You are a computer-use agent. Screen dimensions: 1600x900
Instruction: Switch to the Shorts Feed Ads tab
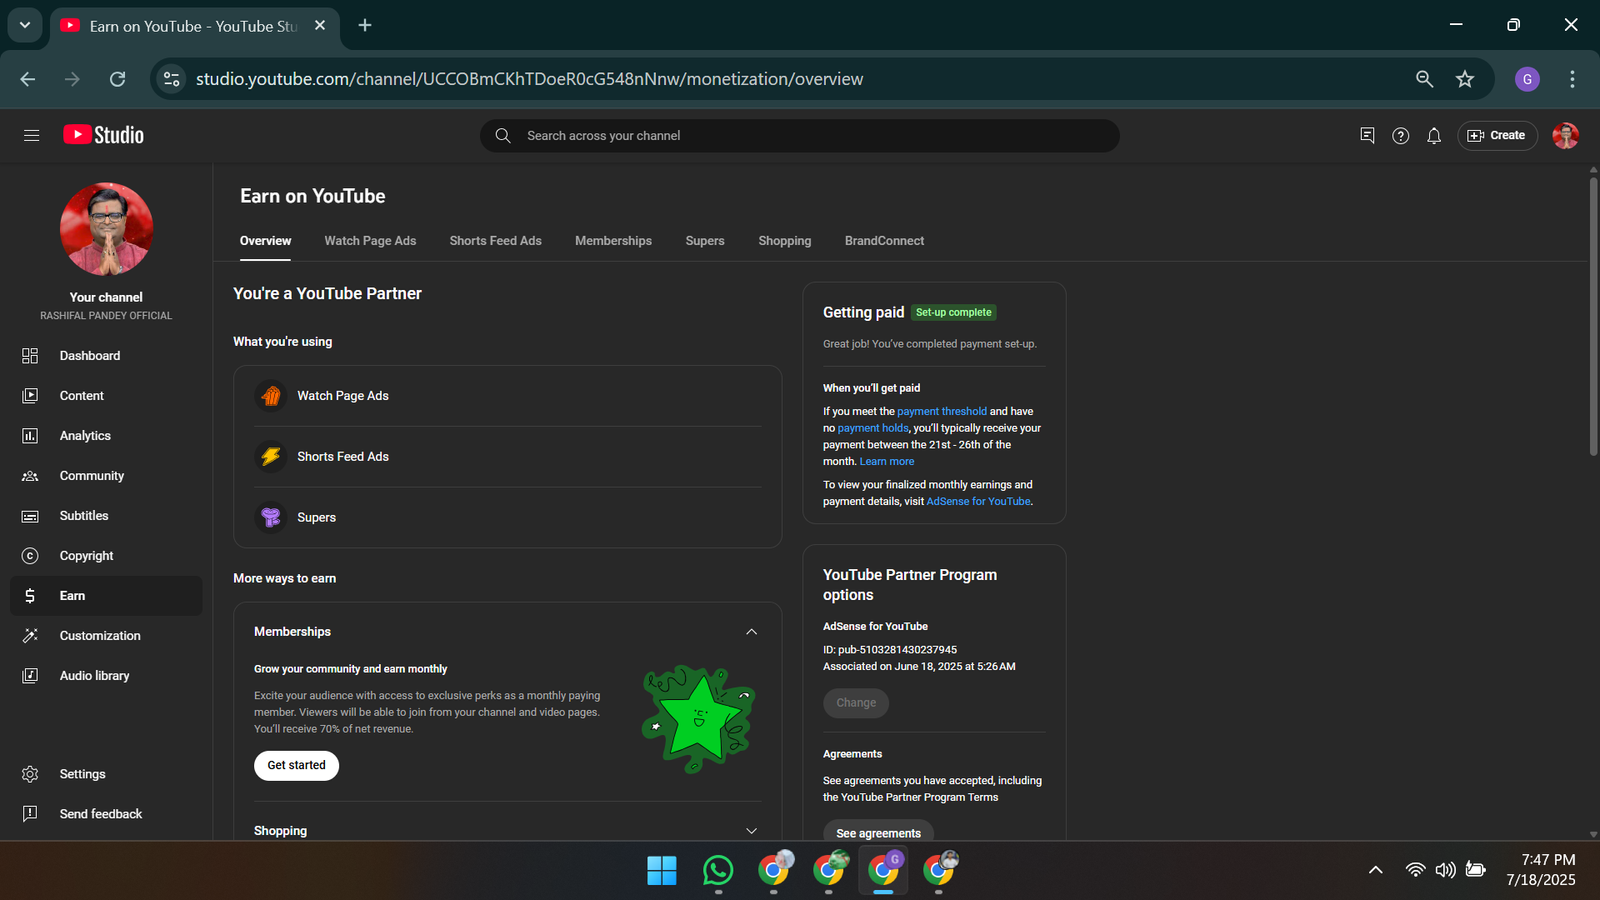(x=495, y=241)
